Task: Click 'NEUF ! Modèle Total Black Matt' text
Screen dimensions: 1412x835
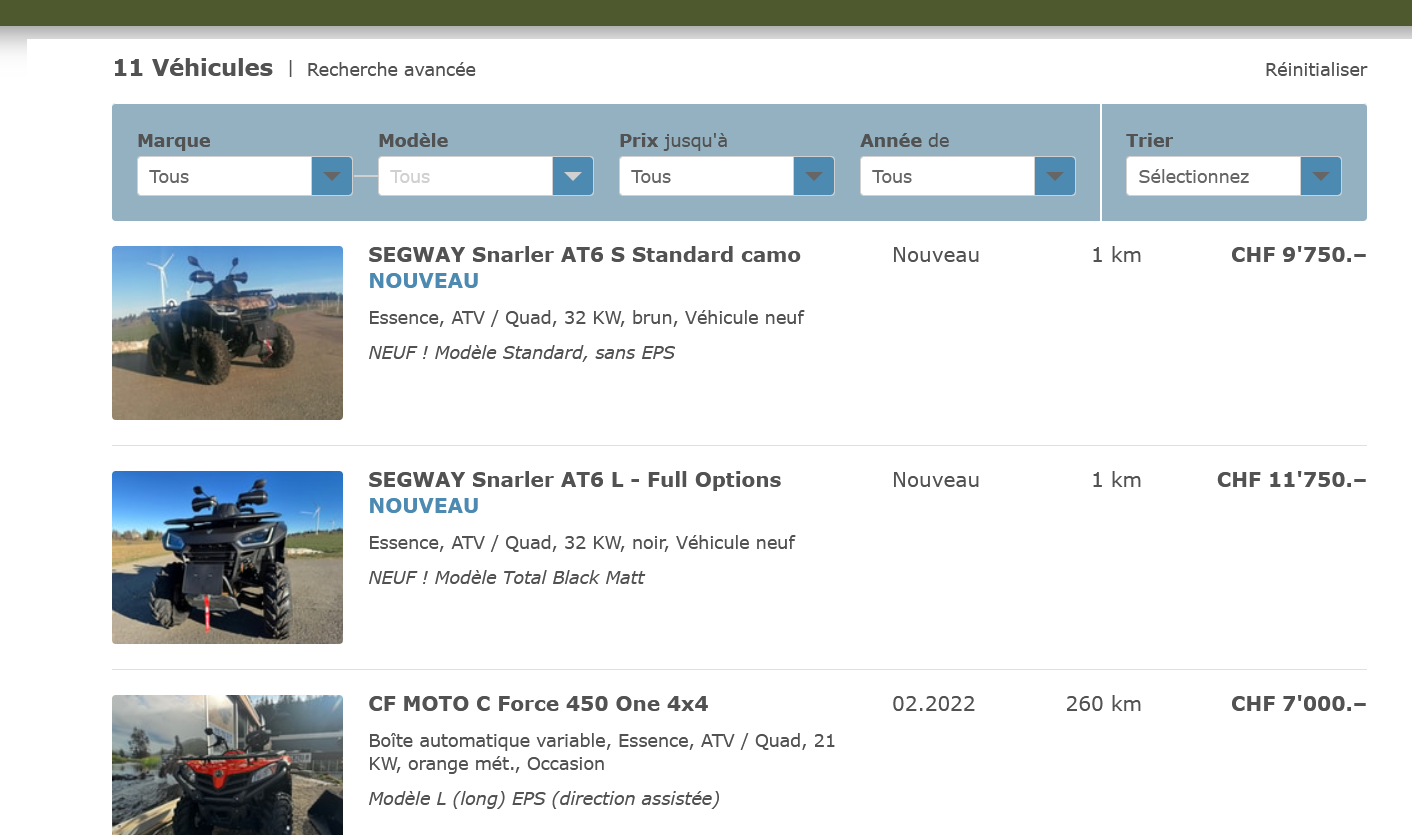Action: point(506,578)
